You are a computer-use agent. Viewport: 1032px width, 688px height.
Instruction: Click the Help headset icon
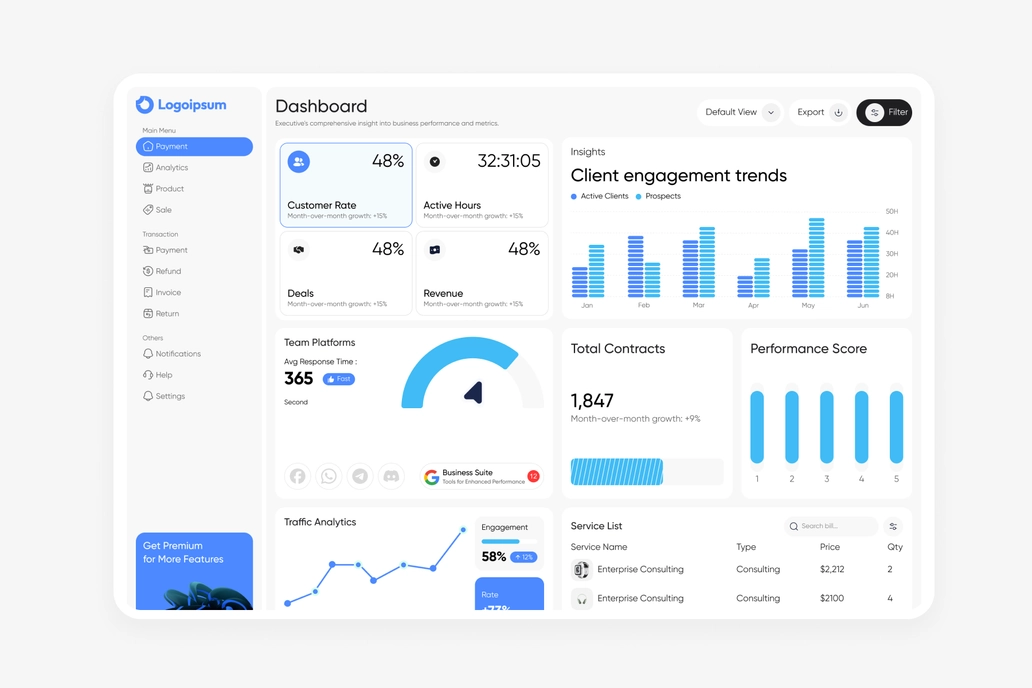pyautogui.click(x=148, y=375)
